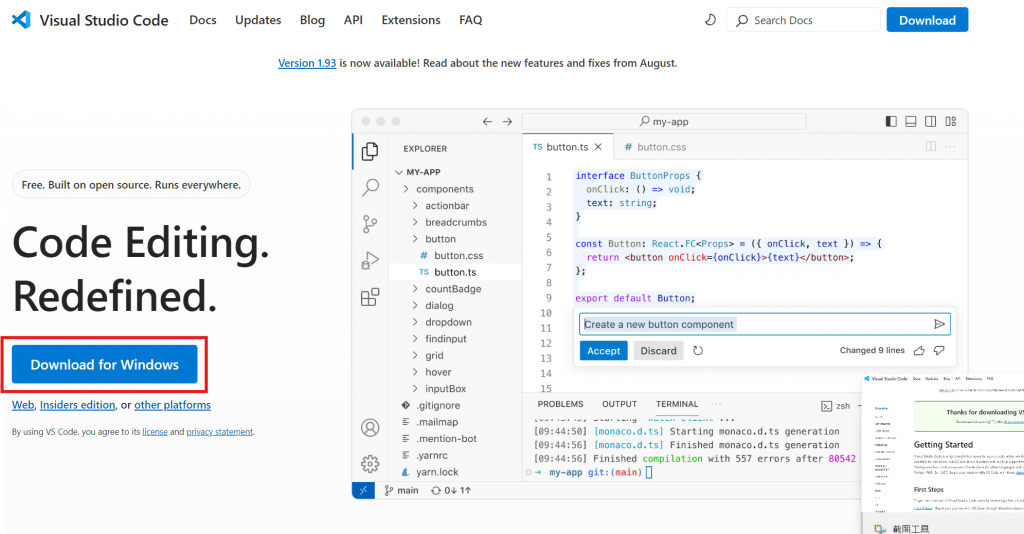Viewport: 1024px width, 534px height.
Task: Expand the hover folder
Action: coord(415,372)
